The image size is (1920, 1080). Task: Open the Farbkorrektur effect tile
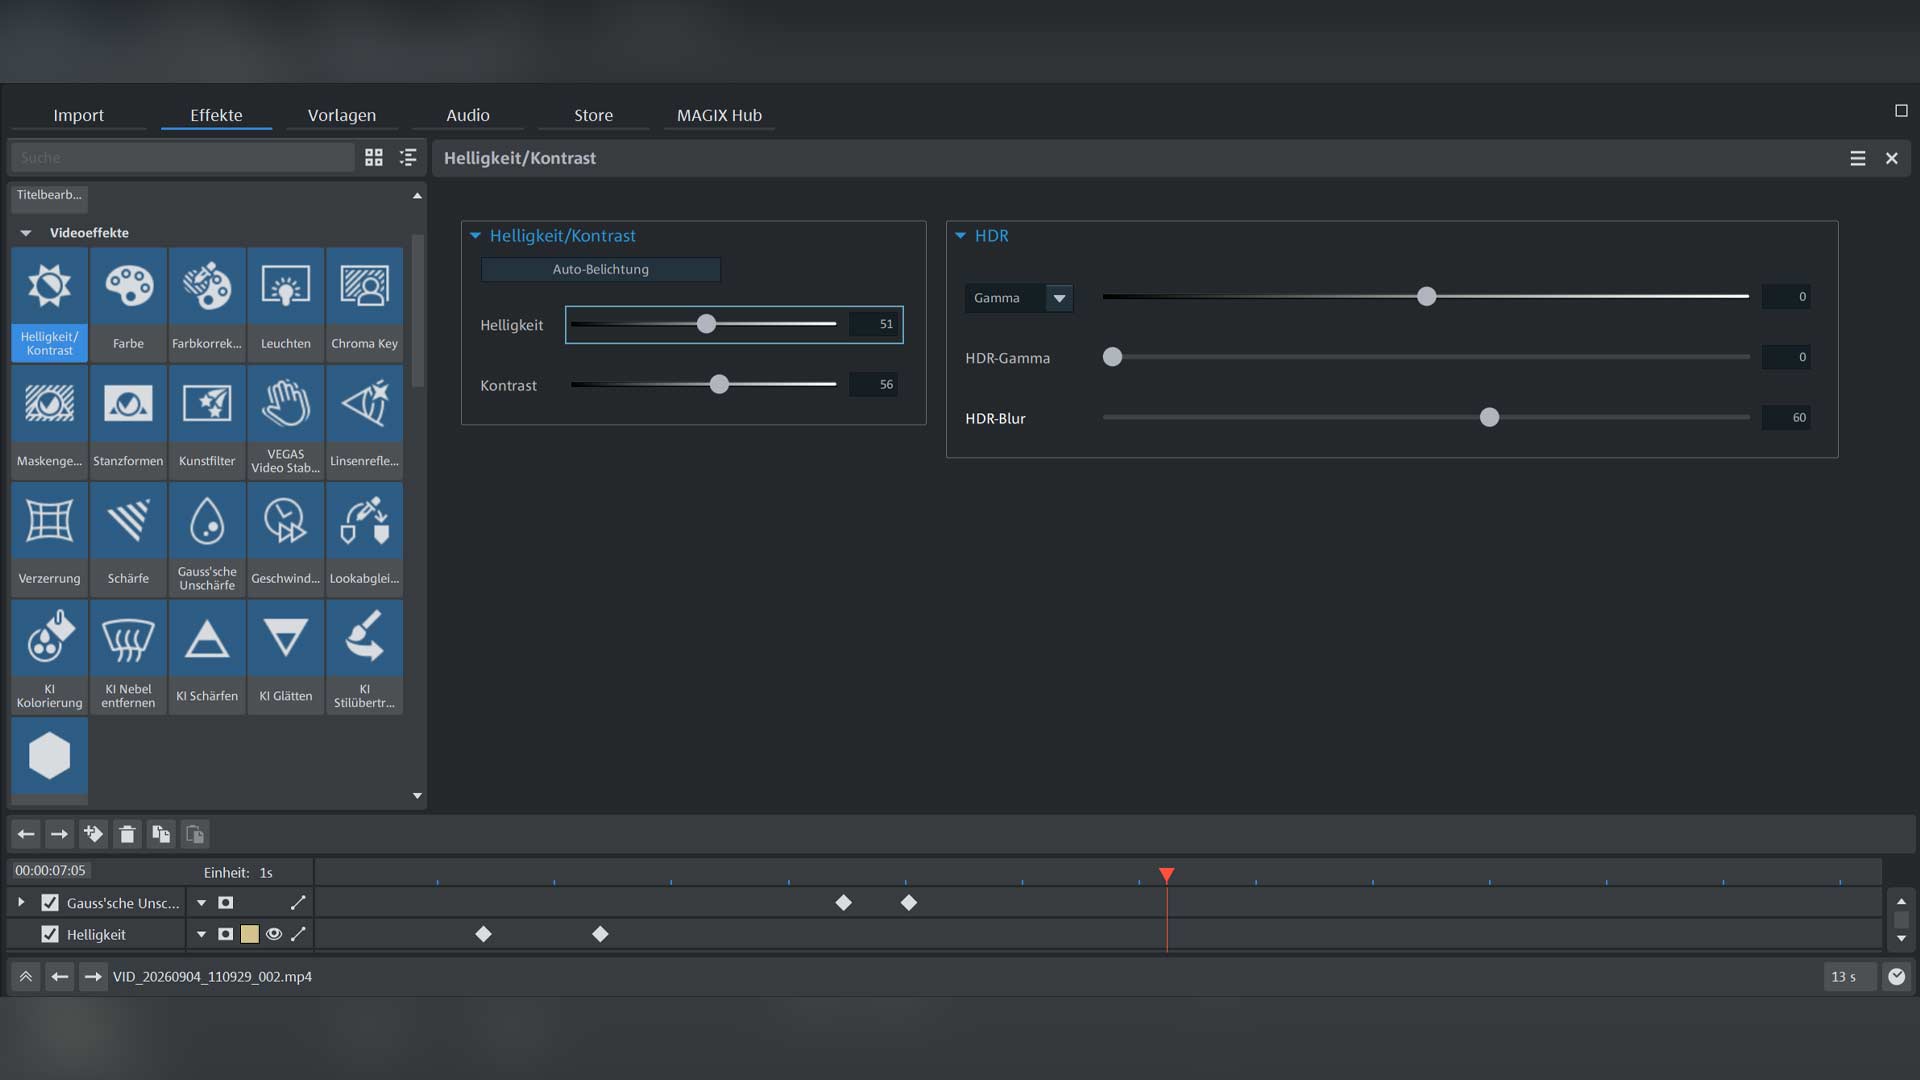tap(207, 304)
